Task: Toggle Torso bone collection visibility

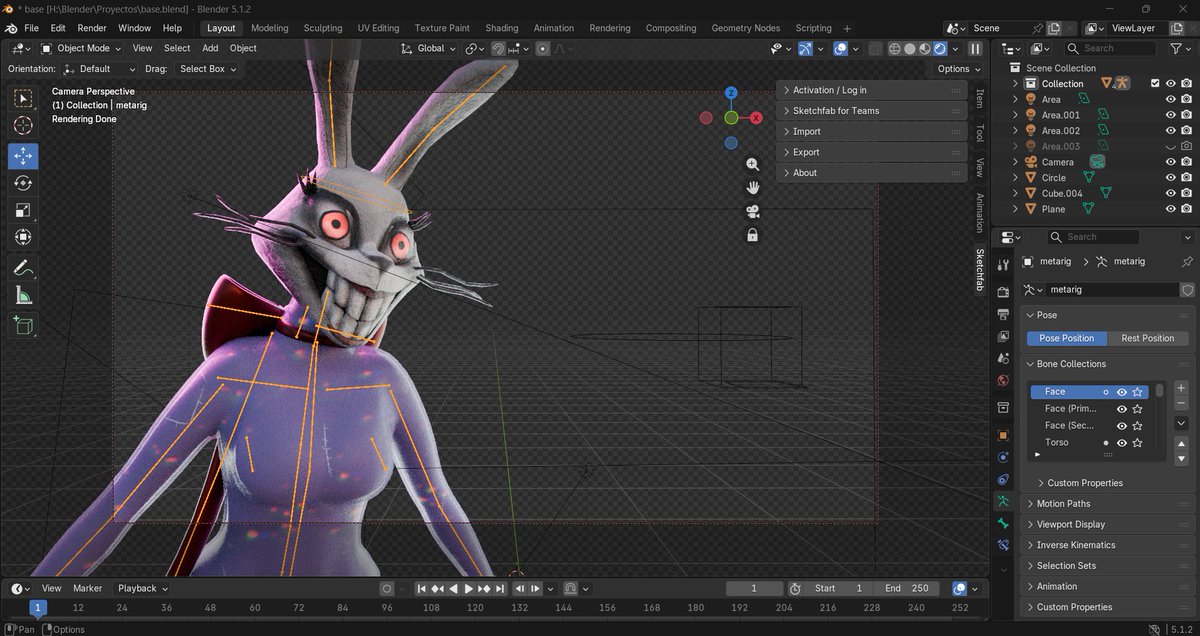Action: (1122, 442)
